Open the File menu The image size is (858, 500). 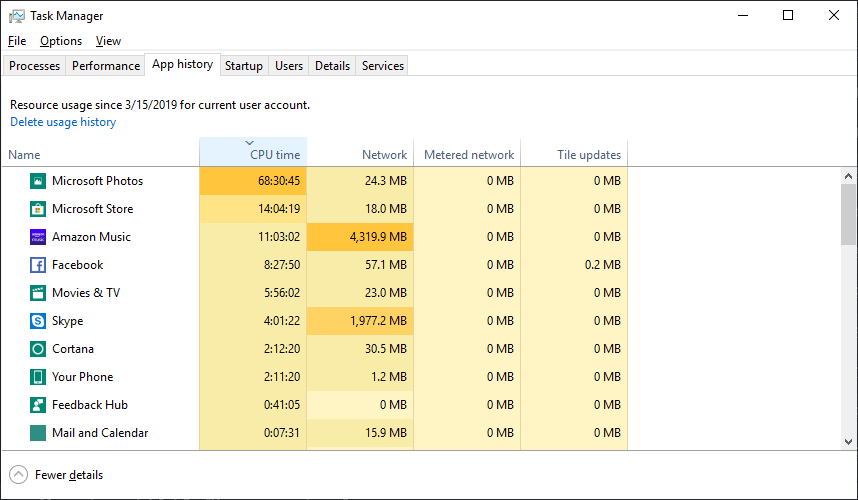tap(17, 41)
